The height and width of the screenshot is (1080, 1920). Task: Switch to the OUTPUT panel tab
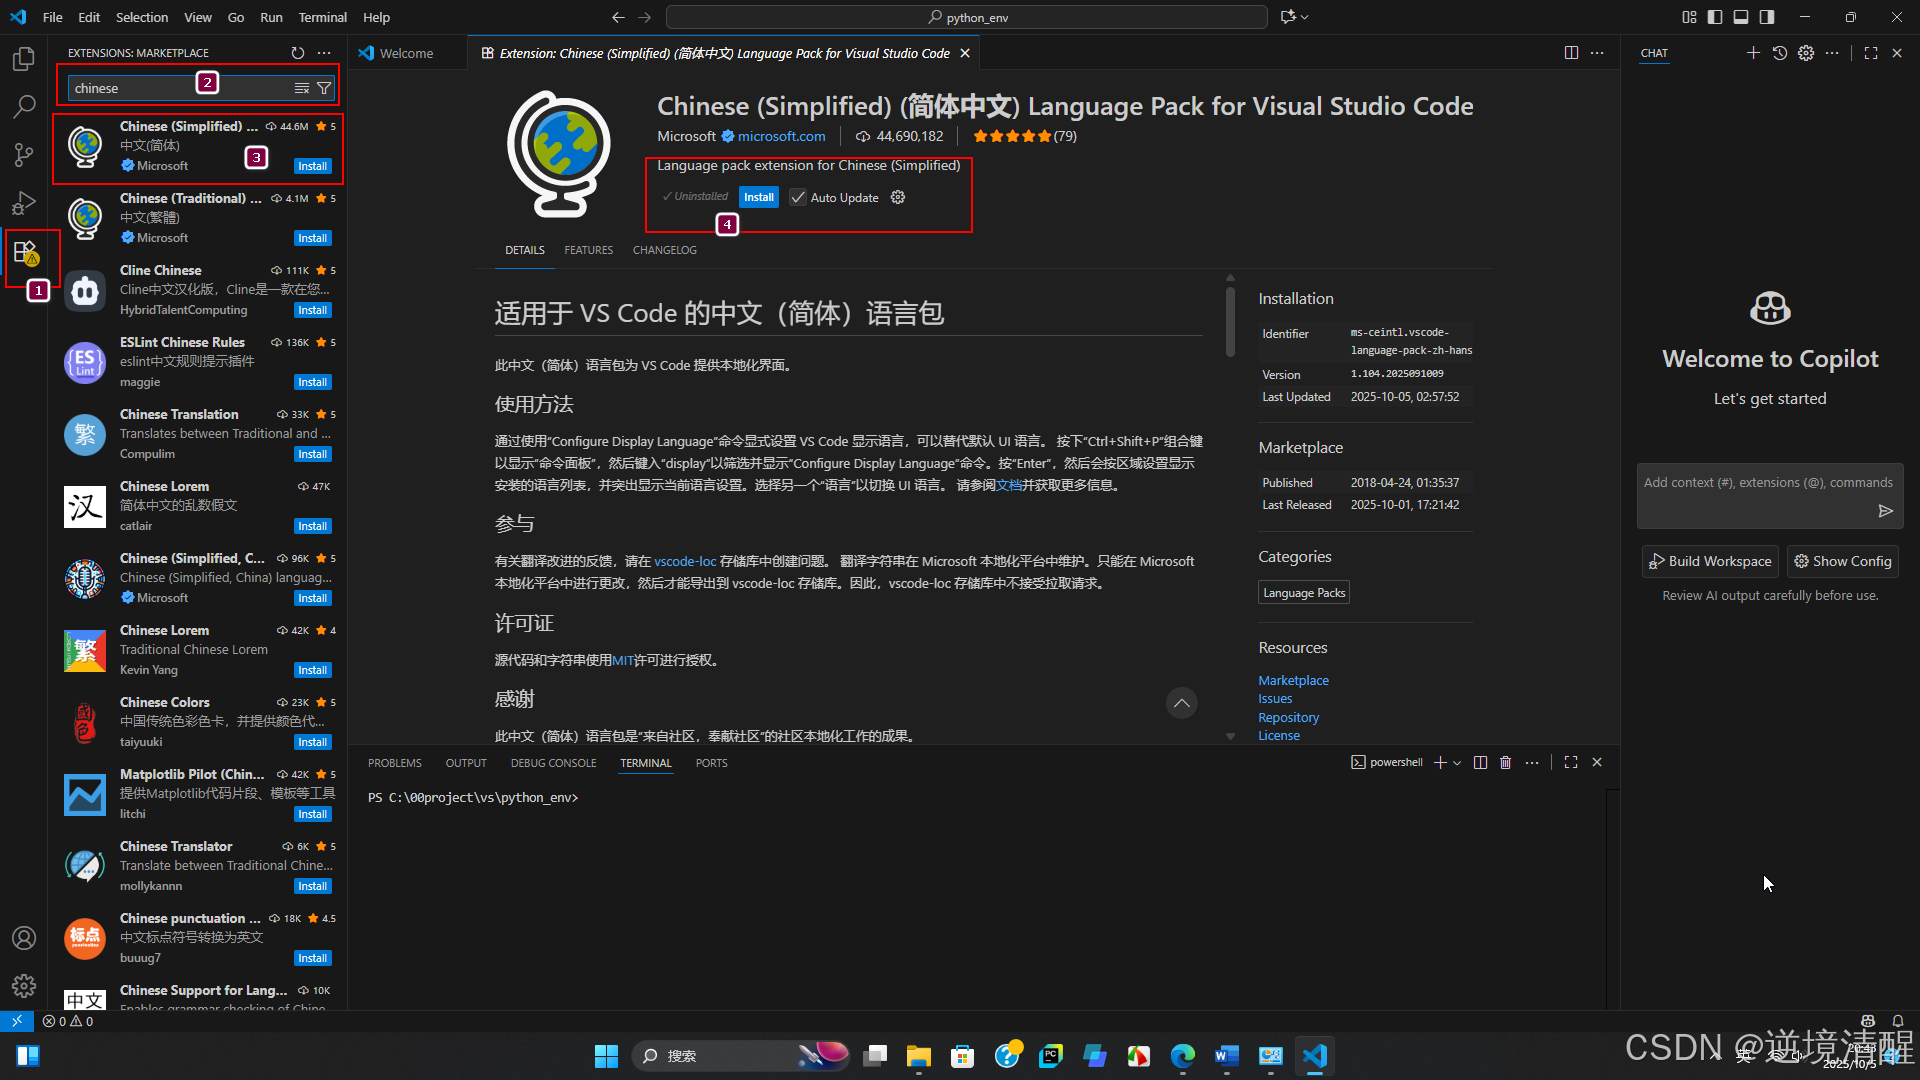466,763
